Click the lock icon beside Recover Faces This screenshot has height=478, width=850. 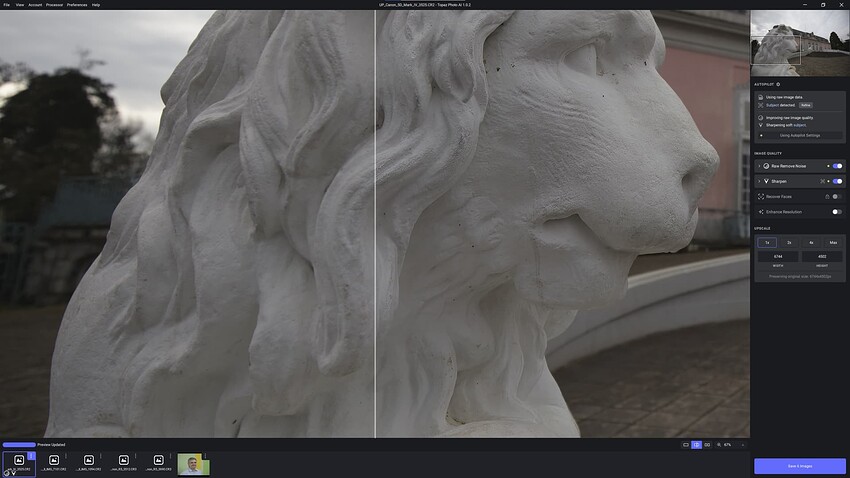[x=827, y=196]
